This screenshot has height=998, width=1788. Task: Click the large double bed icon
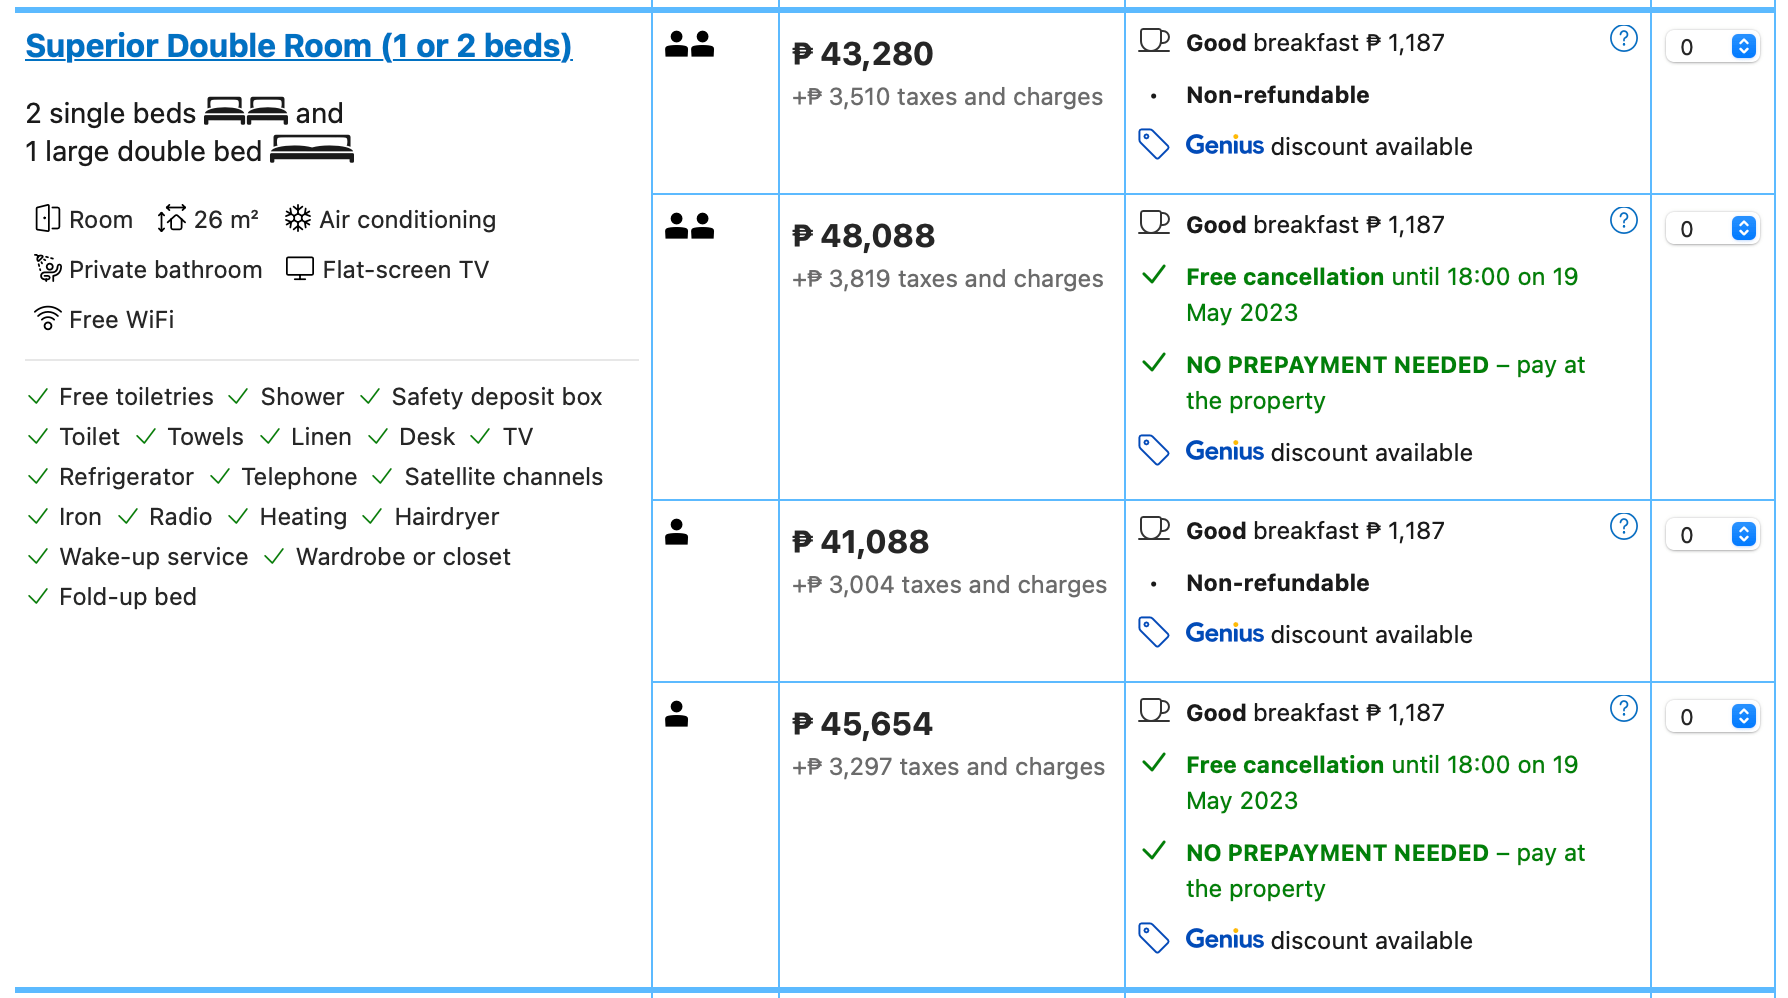coord(312,150)
